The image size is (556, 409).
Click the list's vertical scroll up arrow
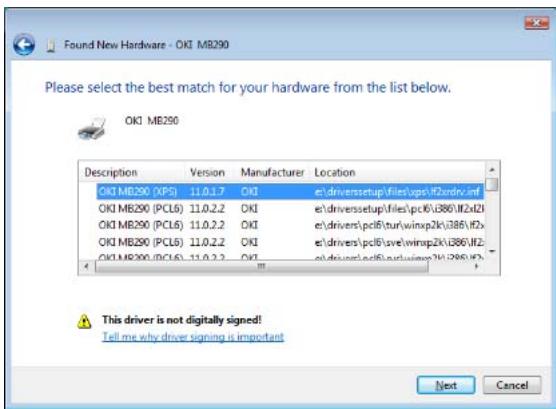492,170
